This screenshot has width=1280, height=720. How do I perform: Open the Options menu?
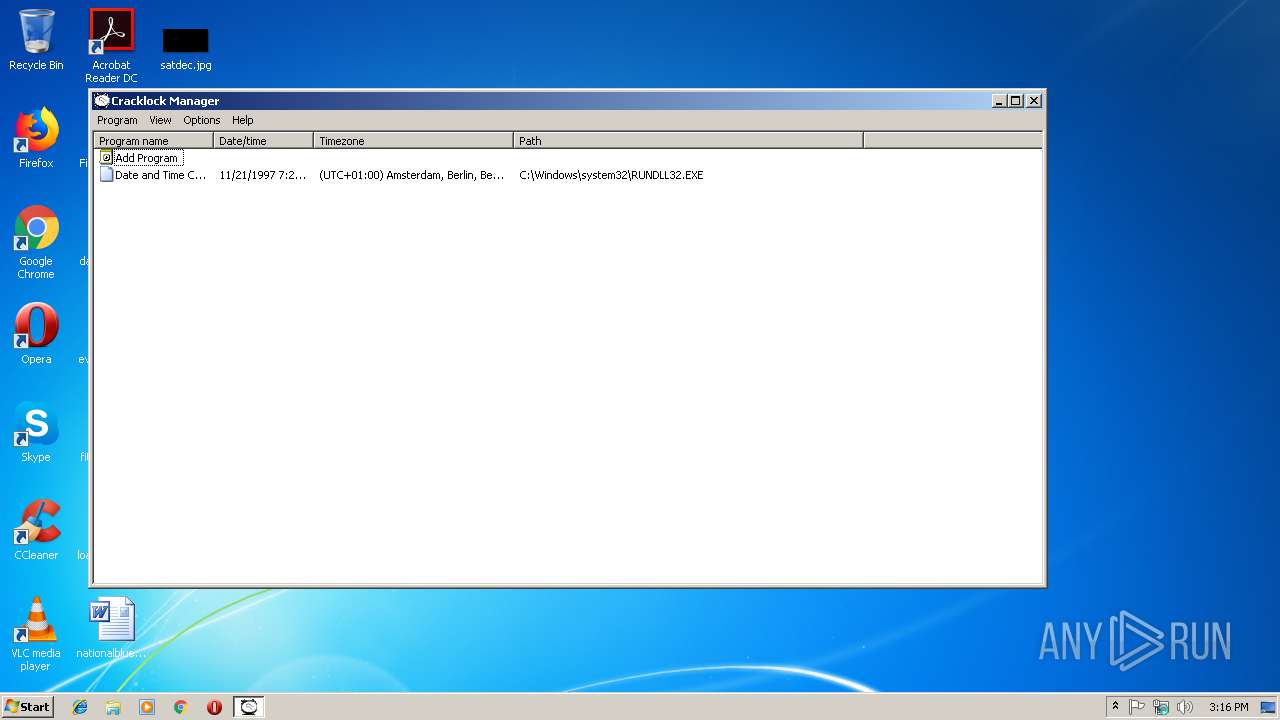click(201, 120)
